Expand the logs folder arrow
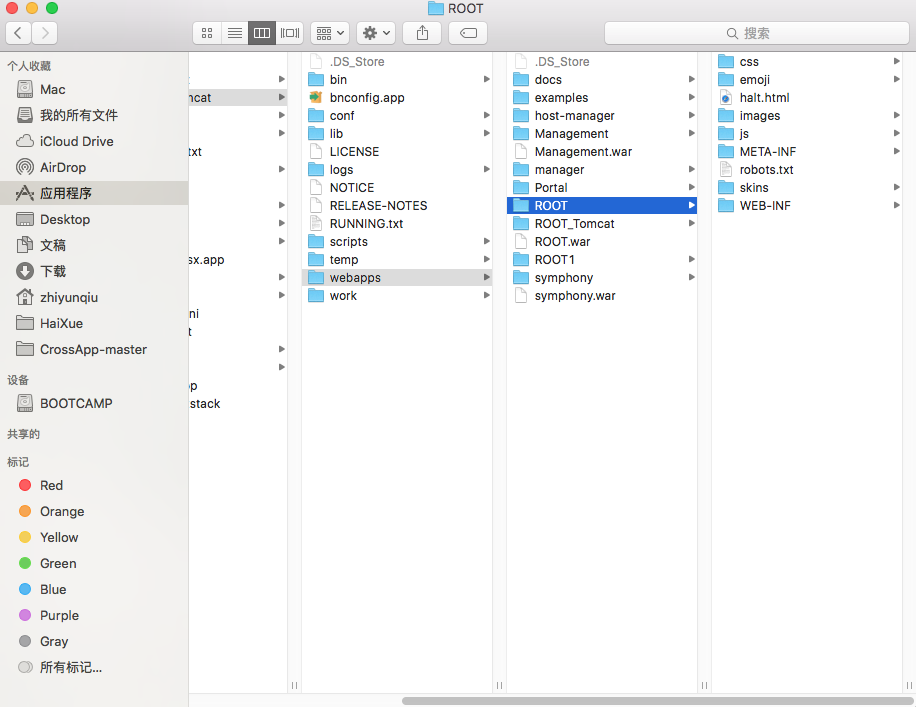 [487, 169]
